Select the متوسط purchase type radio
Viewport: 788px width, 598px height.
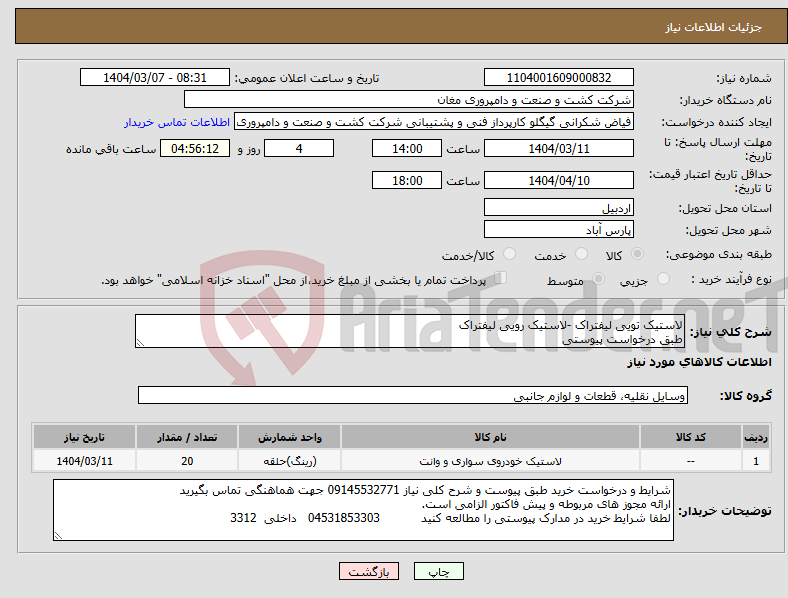598,279
